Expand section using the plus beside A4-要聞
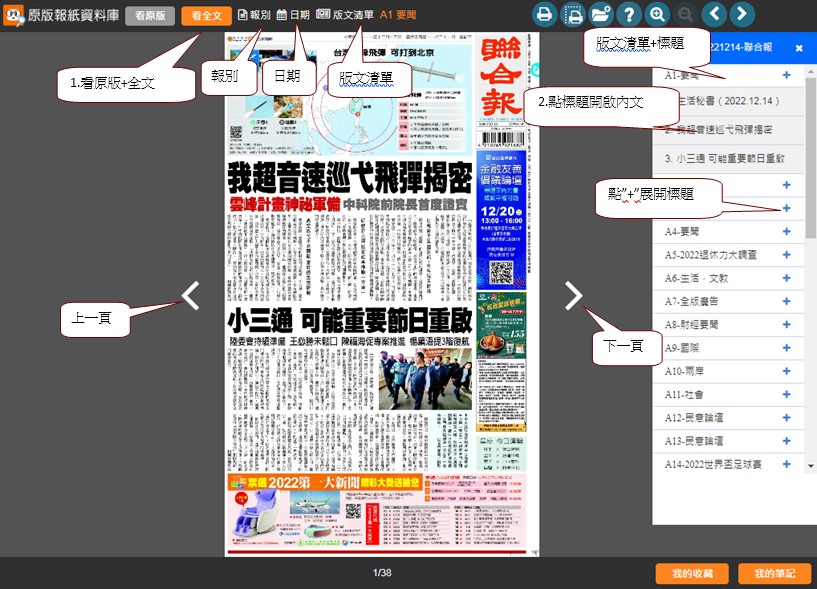This screenshot has width=817, height=589. pyautogui.click(x=786, y=231)
